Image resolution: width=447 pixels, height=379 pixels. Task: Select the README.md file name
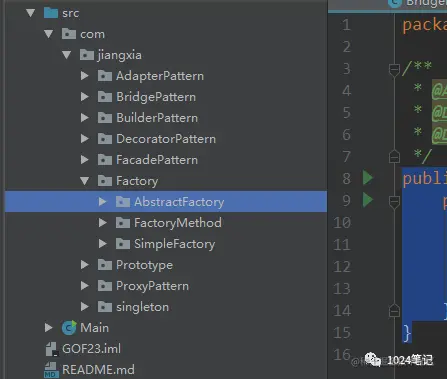[98, 370]
